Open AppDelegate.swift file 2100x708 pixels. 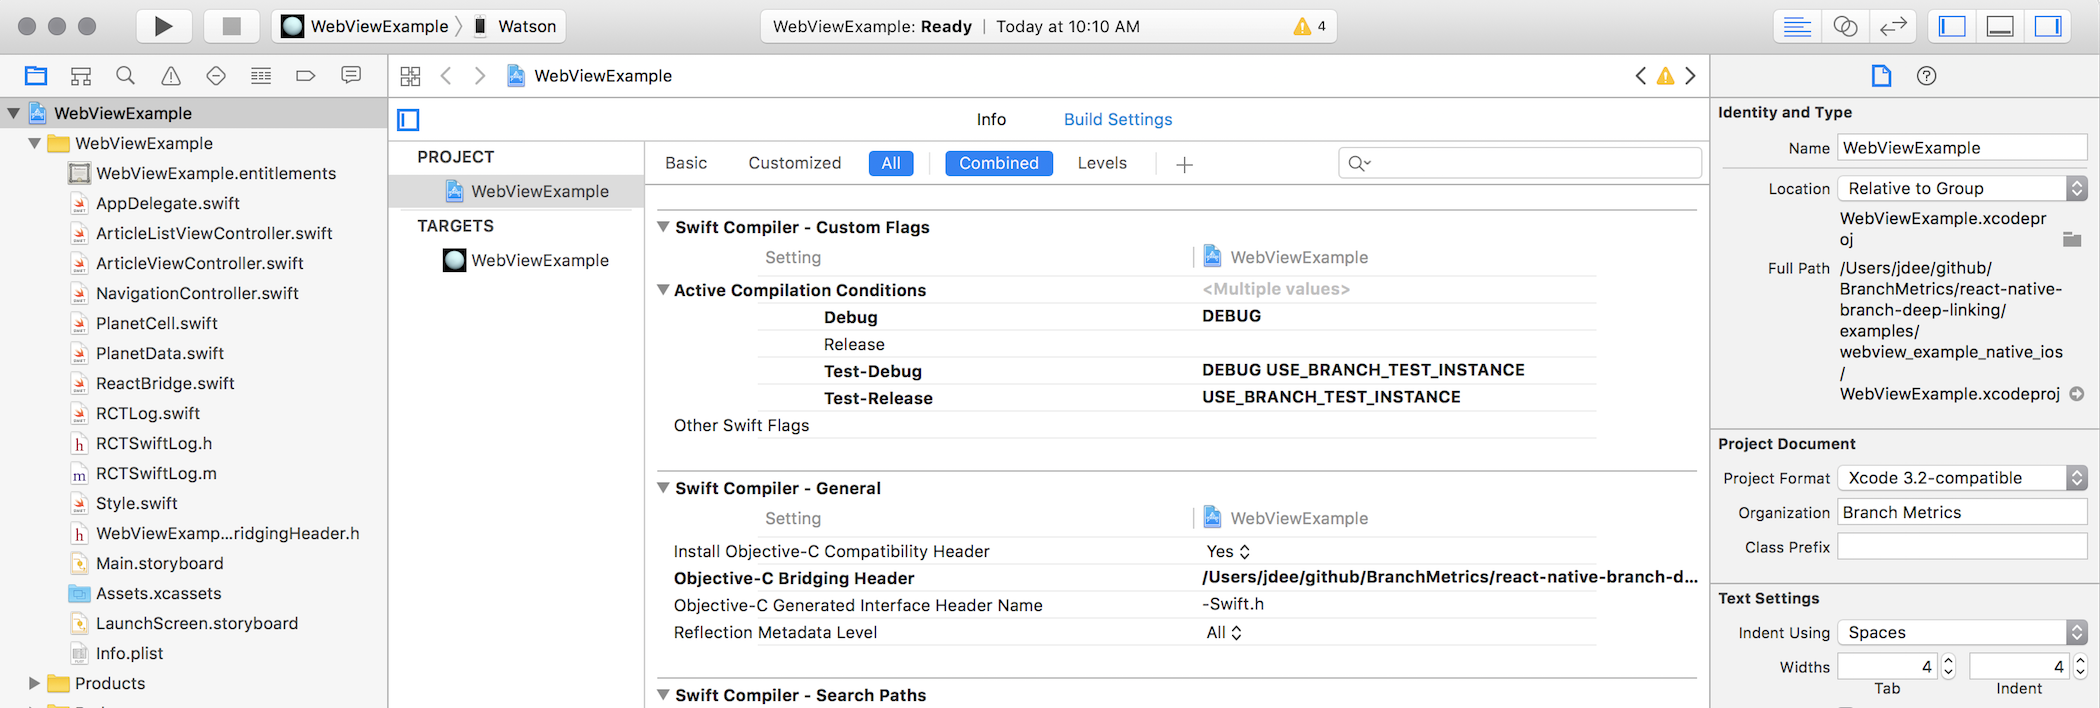click(x=167, y=203)
